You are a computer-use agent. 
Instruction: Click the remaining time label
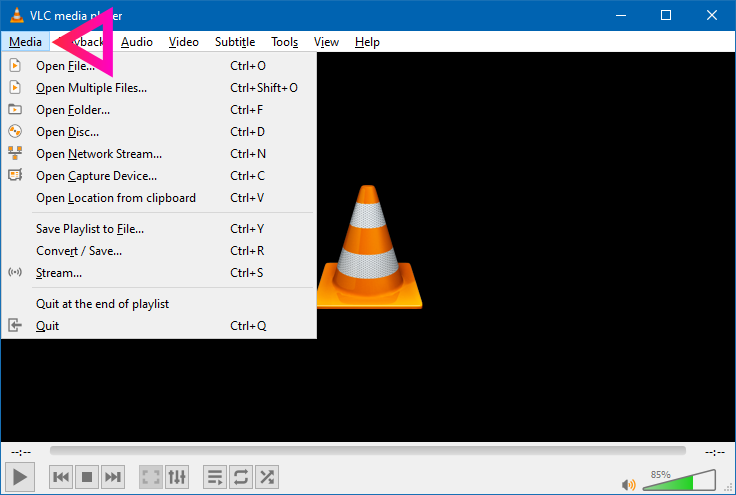click(714, 452)
